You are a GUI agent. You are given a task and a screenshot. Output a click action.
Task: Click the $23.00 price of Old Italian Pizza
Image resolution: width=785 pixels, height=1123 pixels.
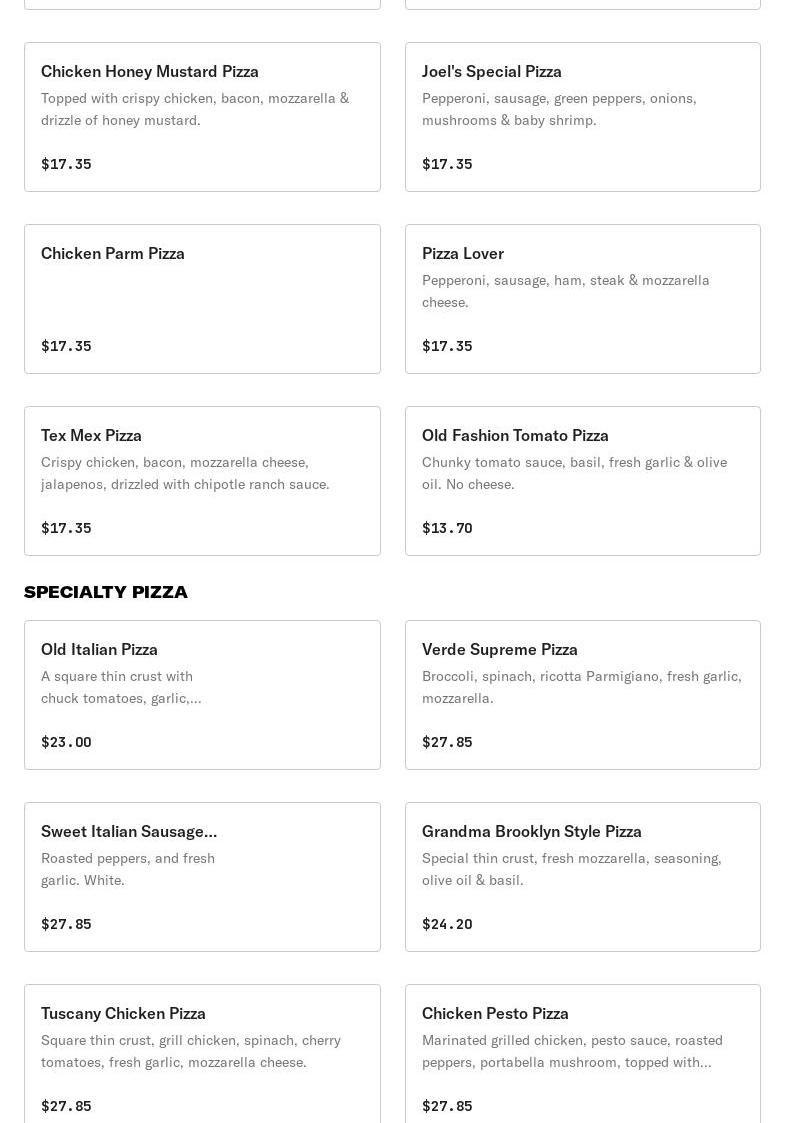[66, 742]
